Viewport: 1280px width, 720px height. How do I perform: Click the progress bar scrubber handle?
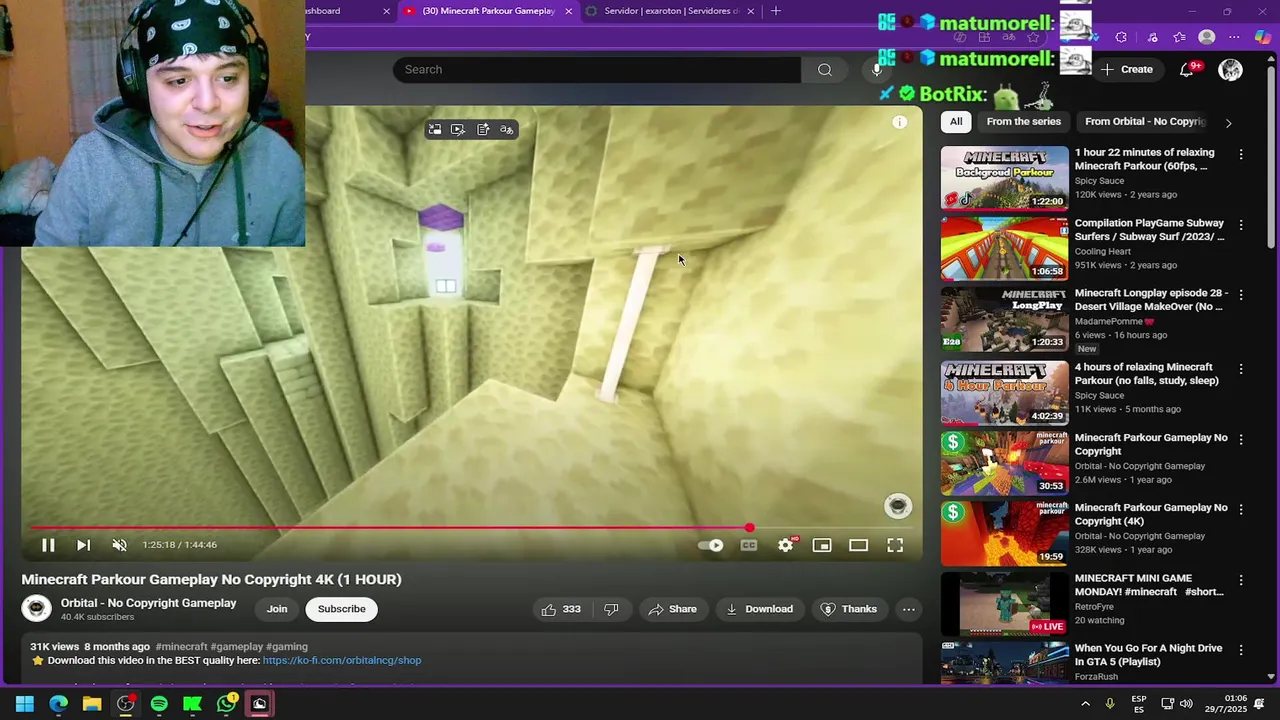point(750,527)
